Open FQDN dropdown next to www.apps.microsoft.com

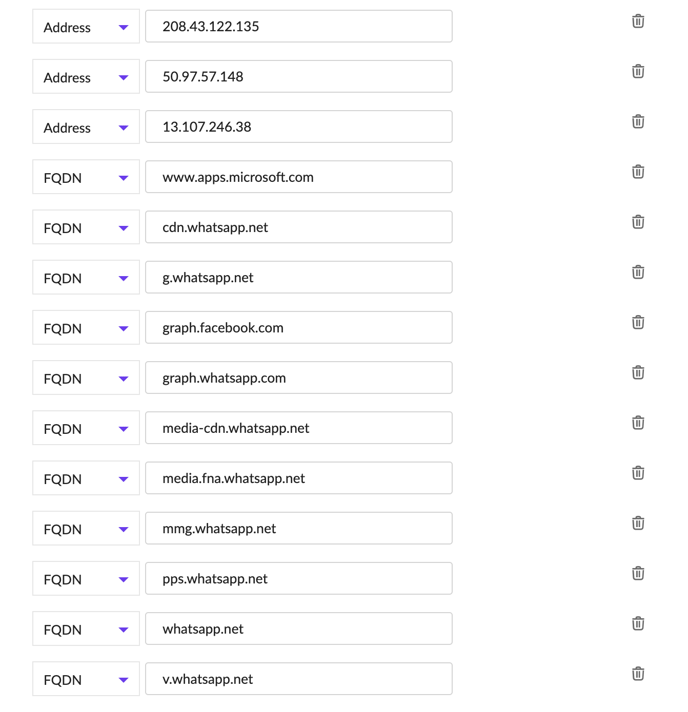click(86, 178)
